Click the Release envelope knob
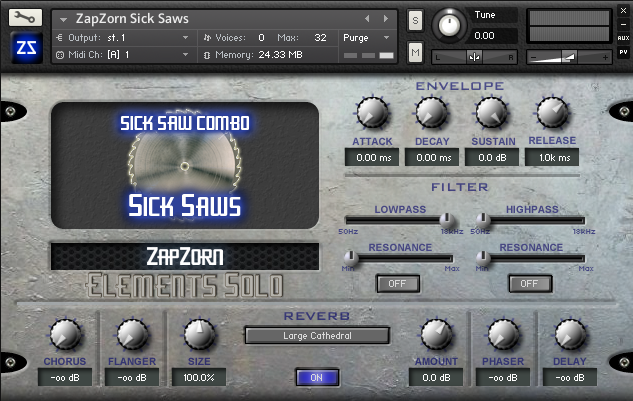Screen dimensions: 633x401 coord(552,112)
